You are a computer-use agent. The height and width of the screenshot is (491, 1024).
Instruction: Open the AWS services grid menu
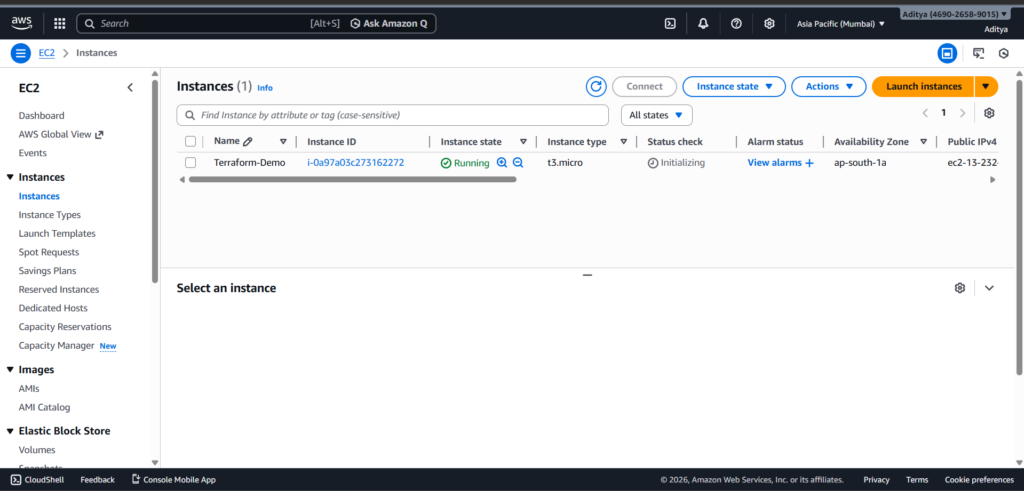59,23
